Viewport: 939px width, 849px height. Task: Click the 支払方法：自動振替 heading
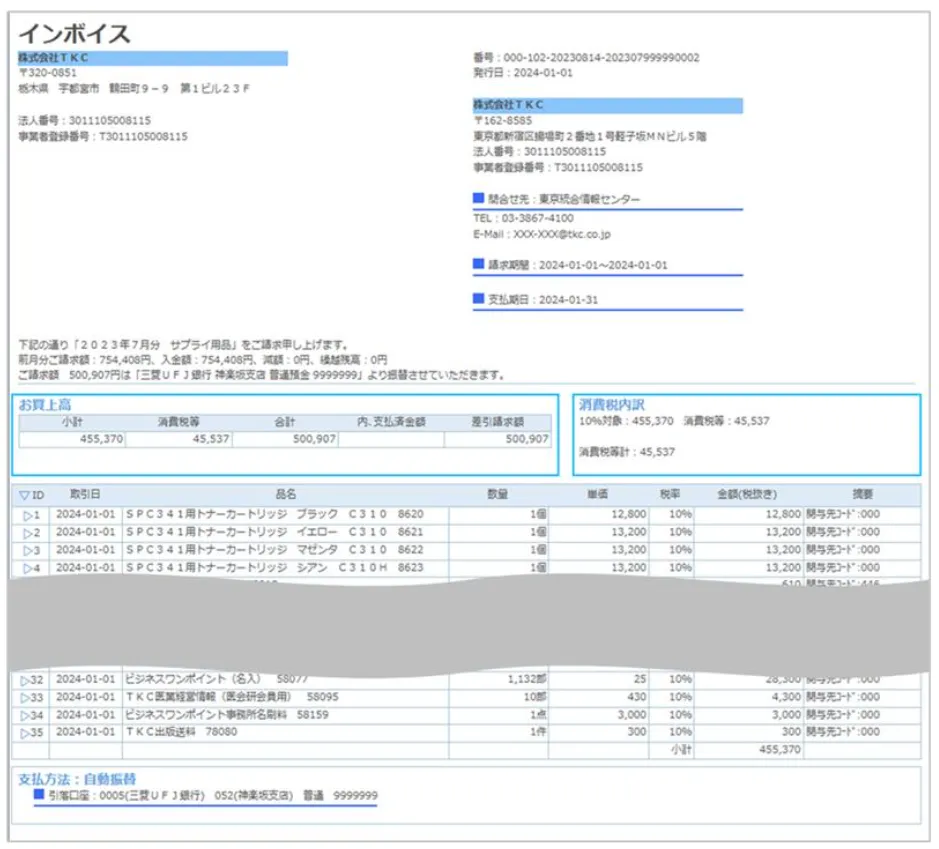pyautogui.click(x=77, y=778)
